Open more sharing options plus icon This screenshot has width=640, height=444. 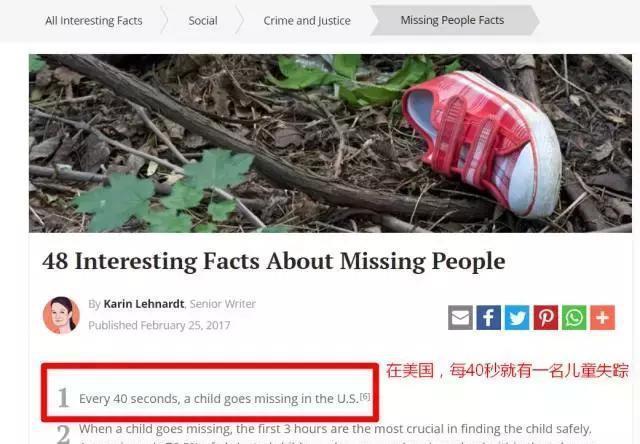tap(602, 317)
